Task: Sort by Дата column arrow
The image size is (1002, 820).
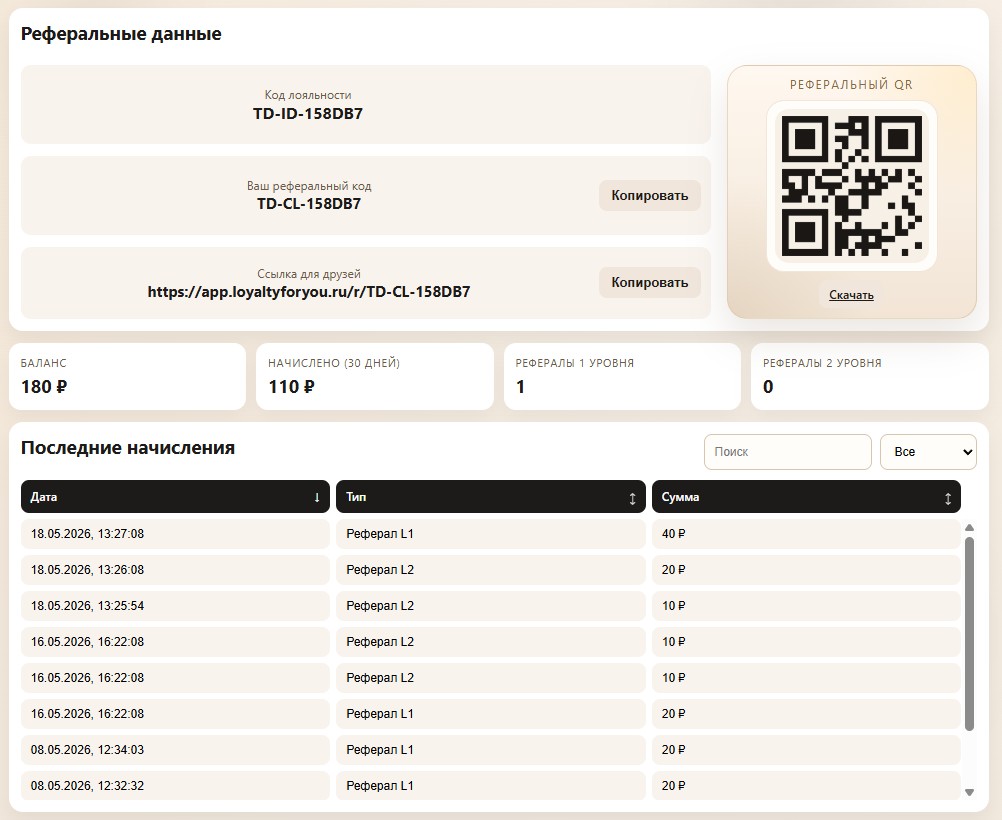Action: (x=317, y=497)
